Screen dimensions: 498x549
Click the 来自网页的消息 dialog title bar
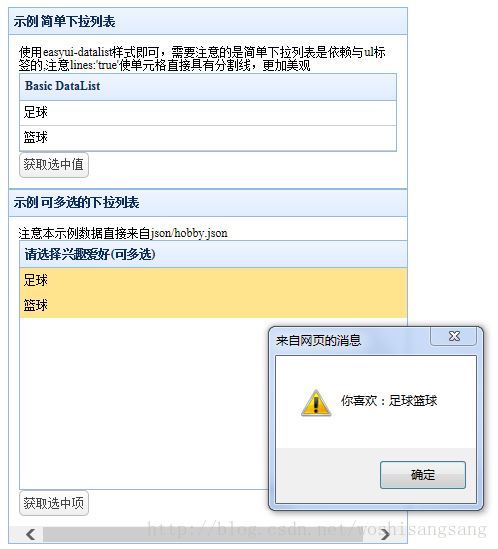(x=350, y=341)
